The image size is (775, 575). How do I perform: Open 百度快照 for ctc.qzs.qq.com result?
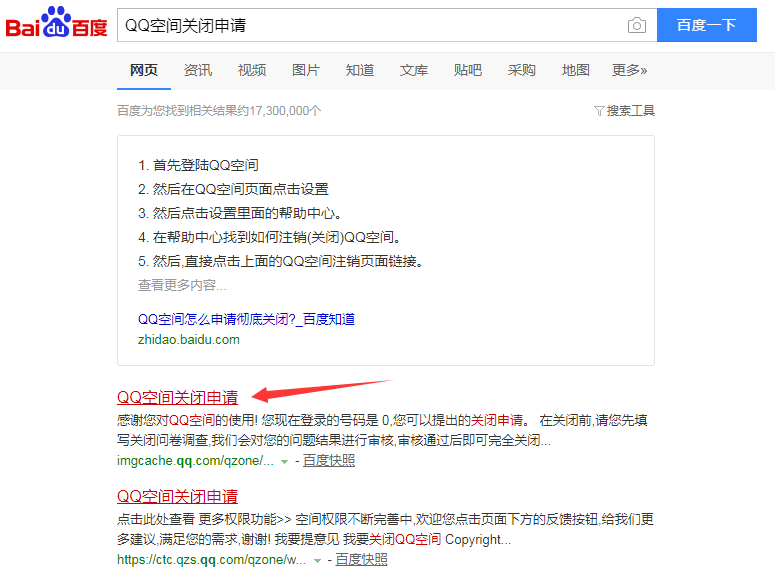pos(361,560)
